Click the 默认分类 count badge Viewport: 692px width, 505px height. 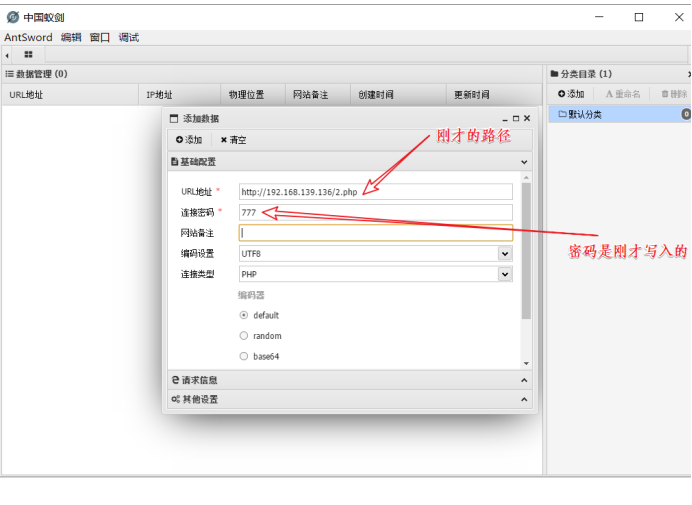686,114
